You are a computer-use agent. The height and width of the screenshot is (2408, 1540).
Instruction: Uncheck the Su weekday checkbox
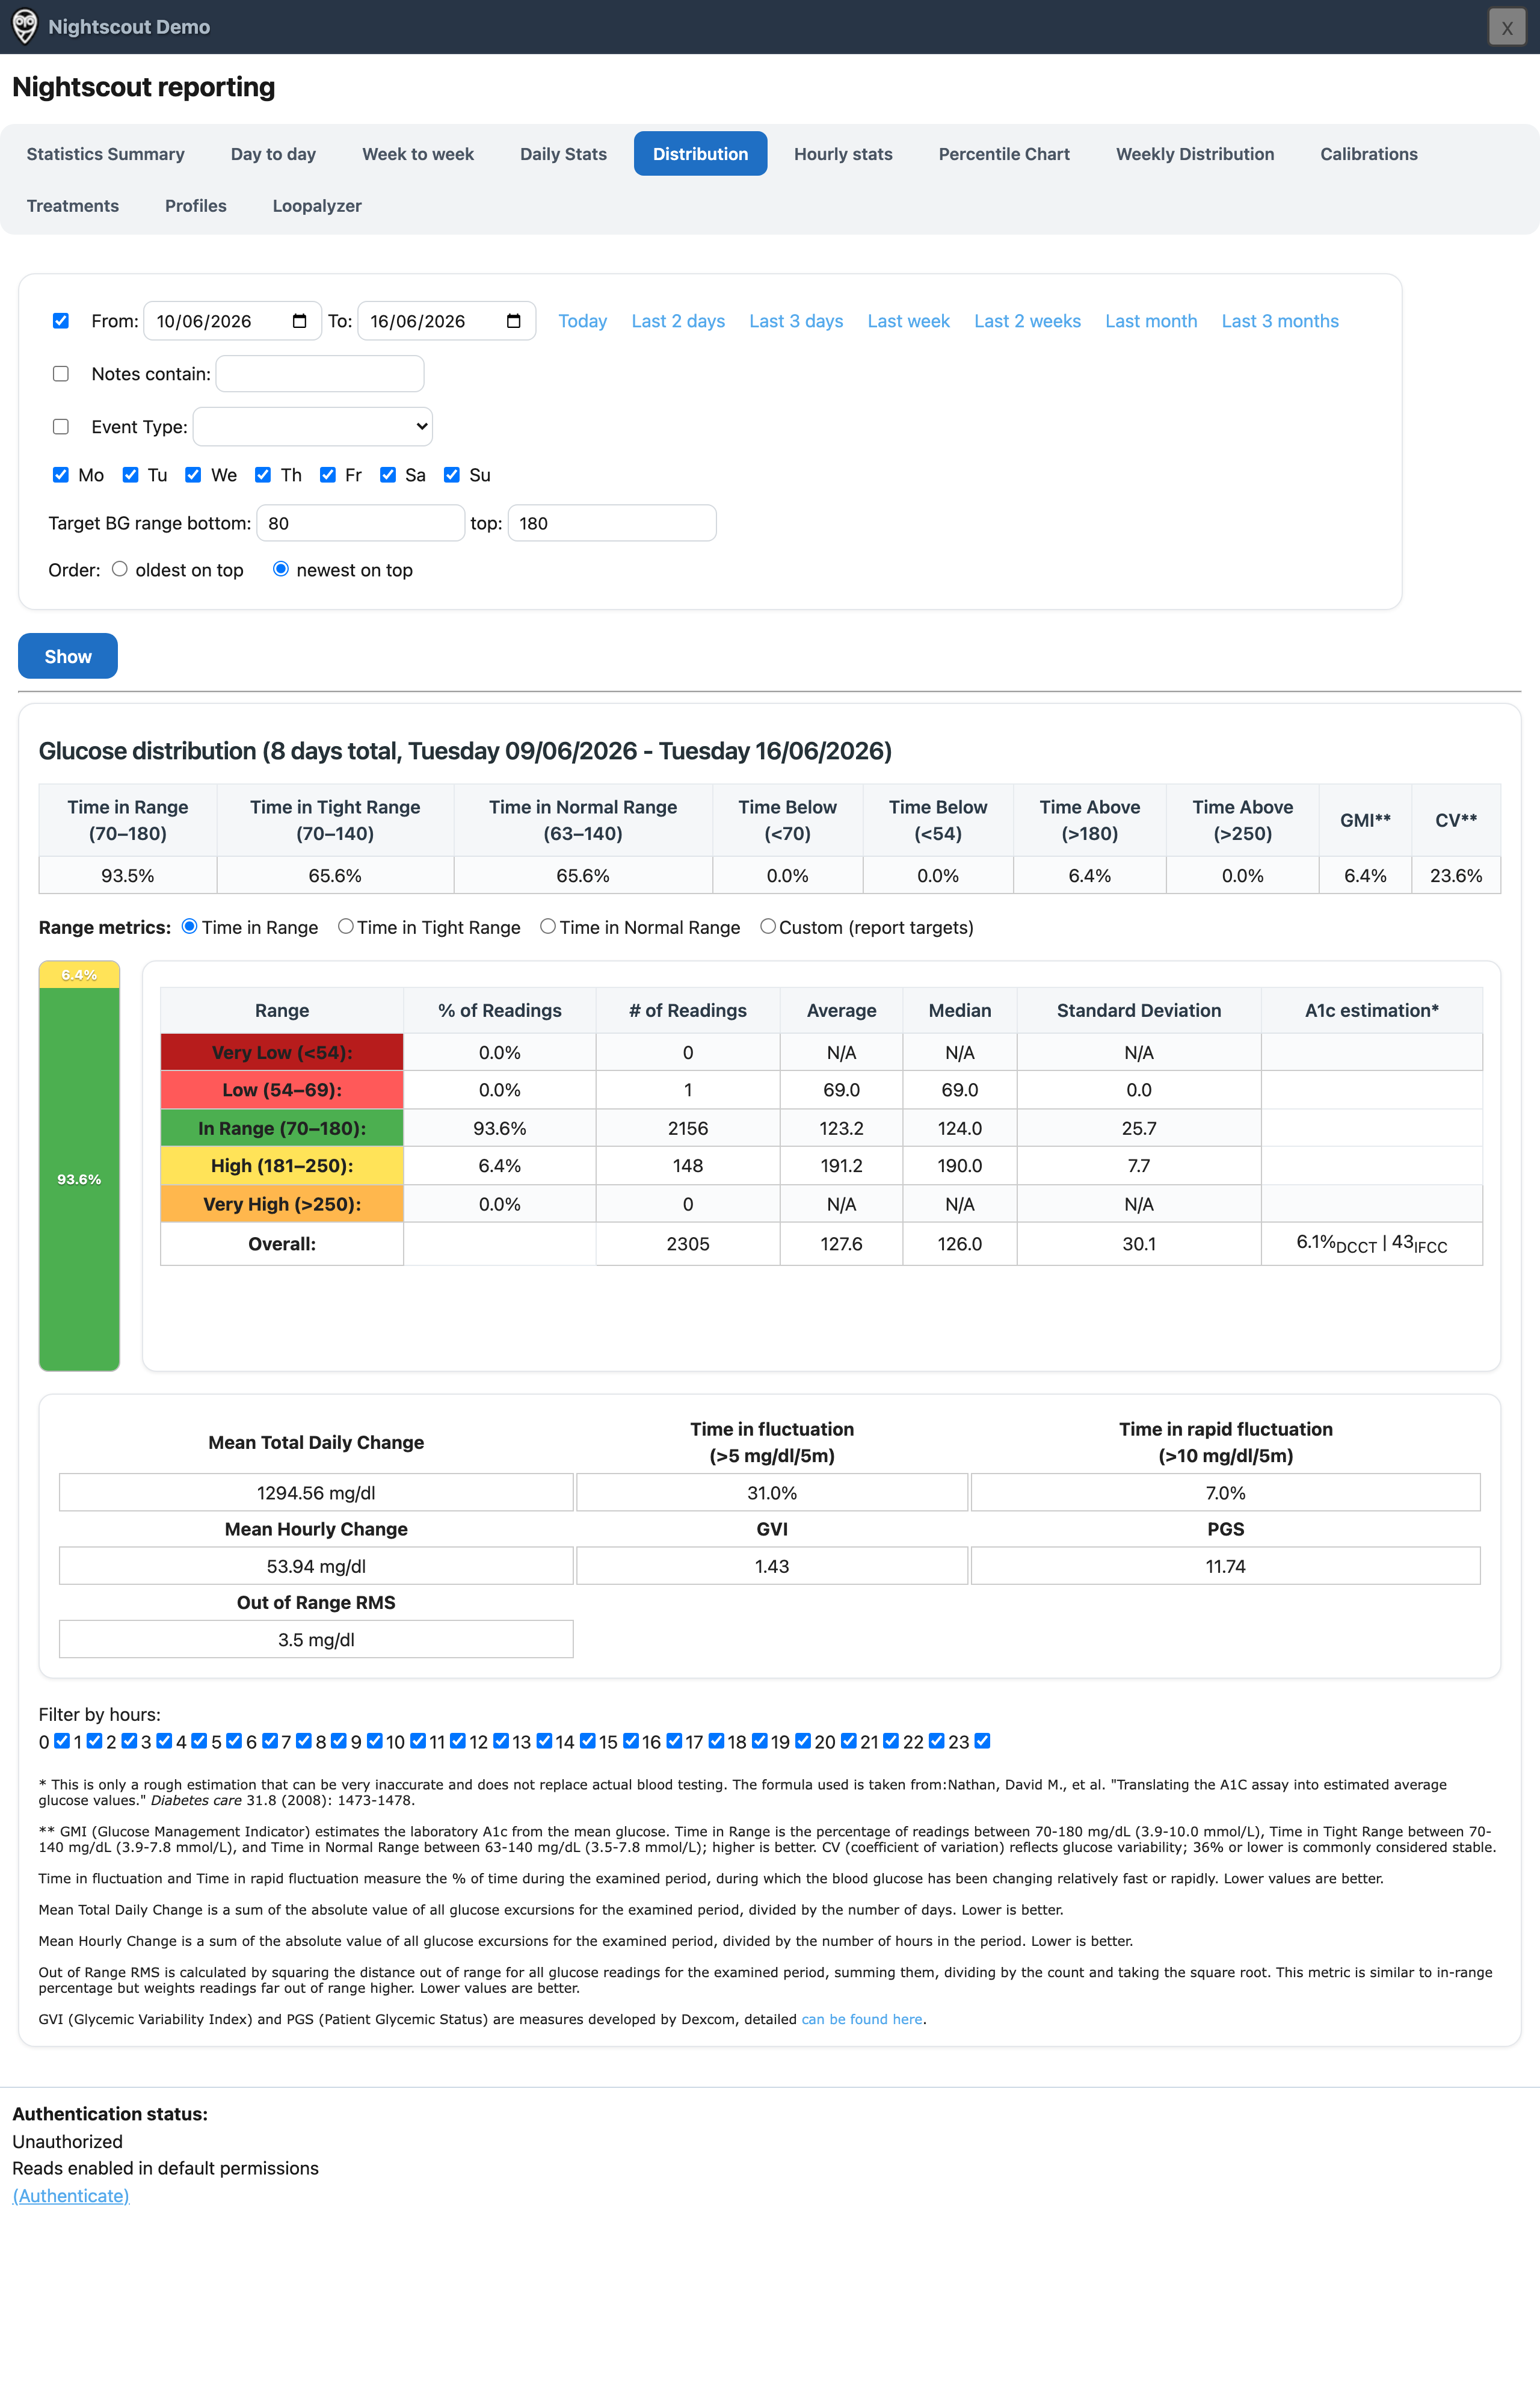click(452, 475)
